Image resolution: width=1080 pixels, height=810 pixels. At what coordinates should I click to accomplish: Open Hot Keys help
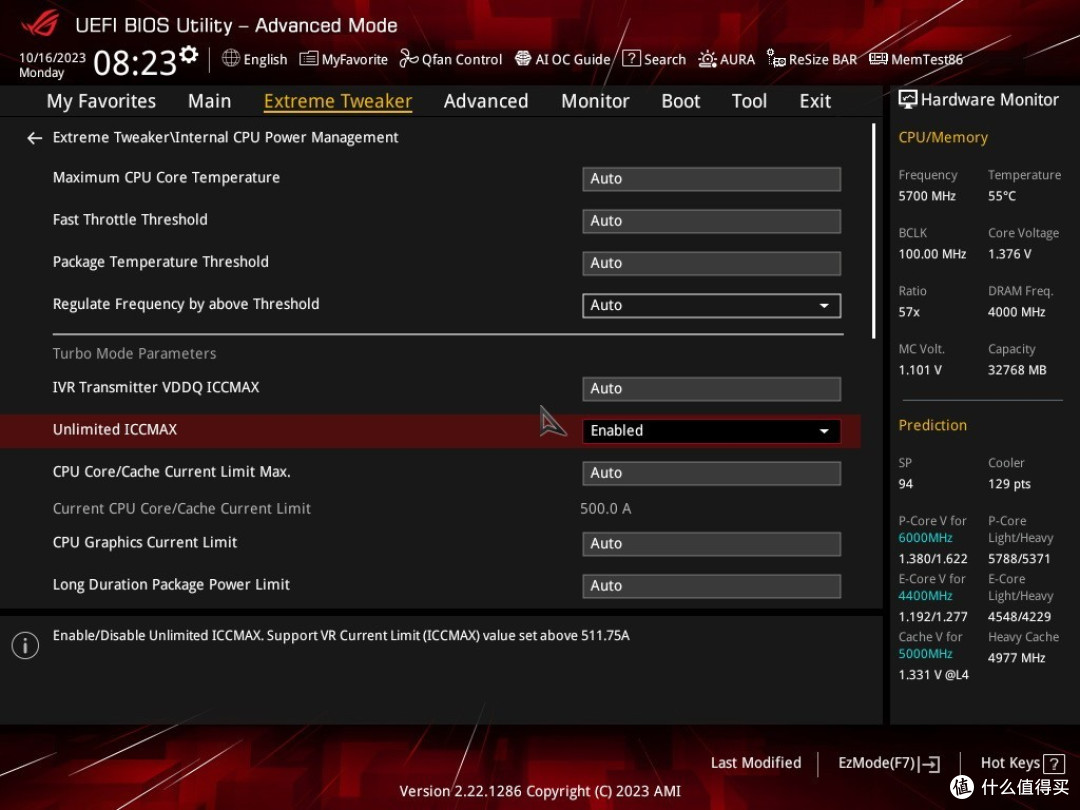[x=1022, y=763]
